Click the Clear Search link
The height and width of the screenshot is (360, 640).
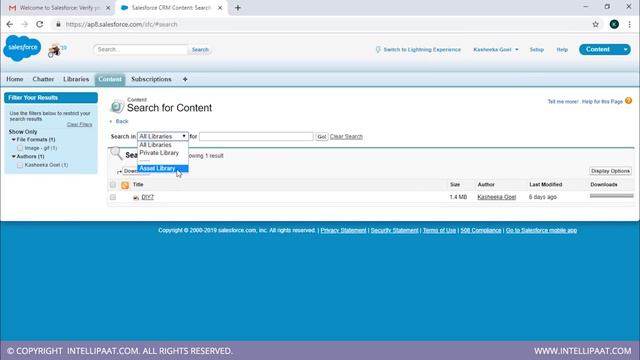[x=346, y=137]
